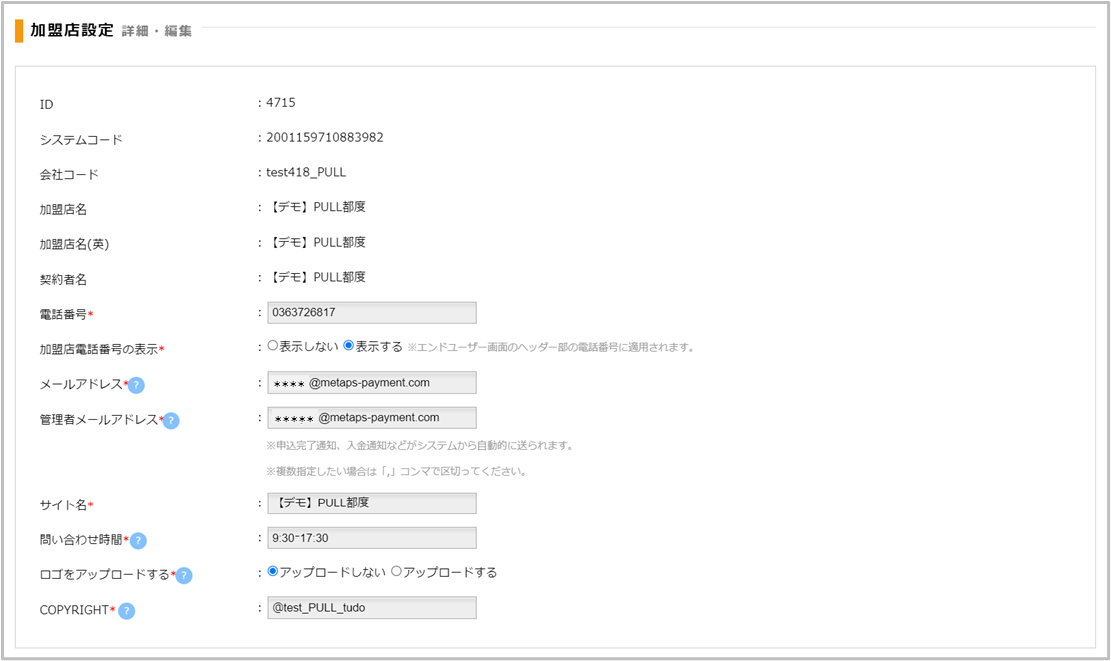Click the help icon beside メールアドレス

136,386
